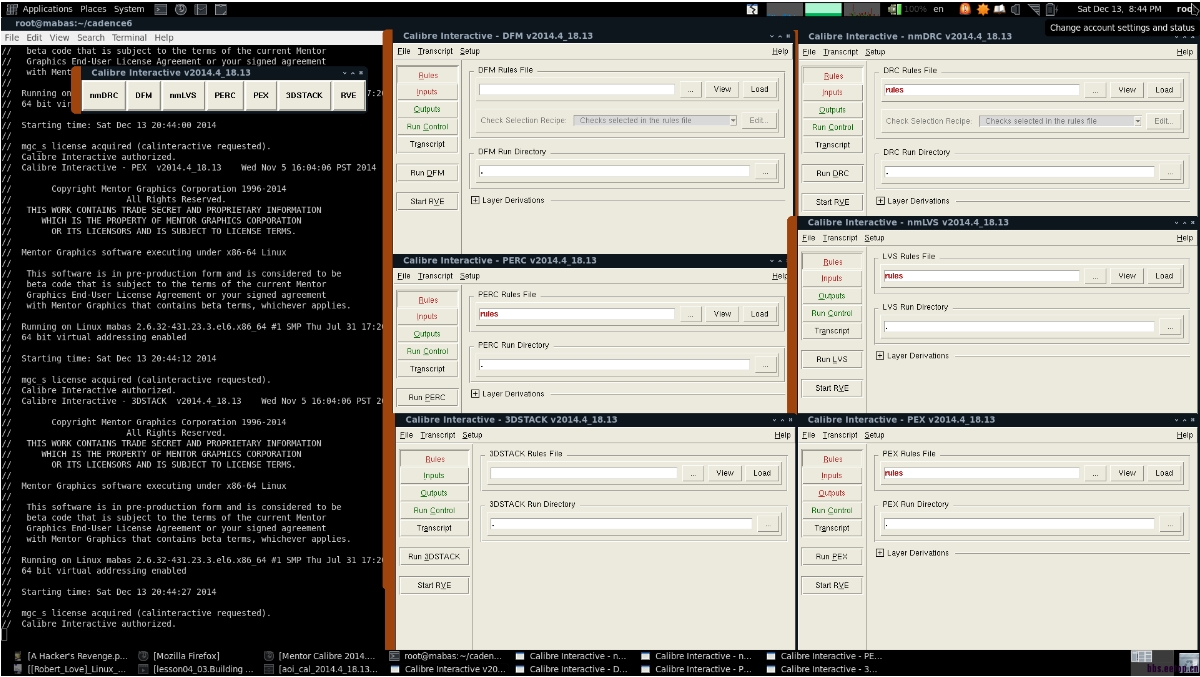Click the red alert tray icon

[966, 9]
